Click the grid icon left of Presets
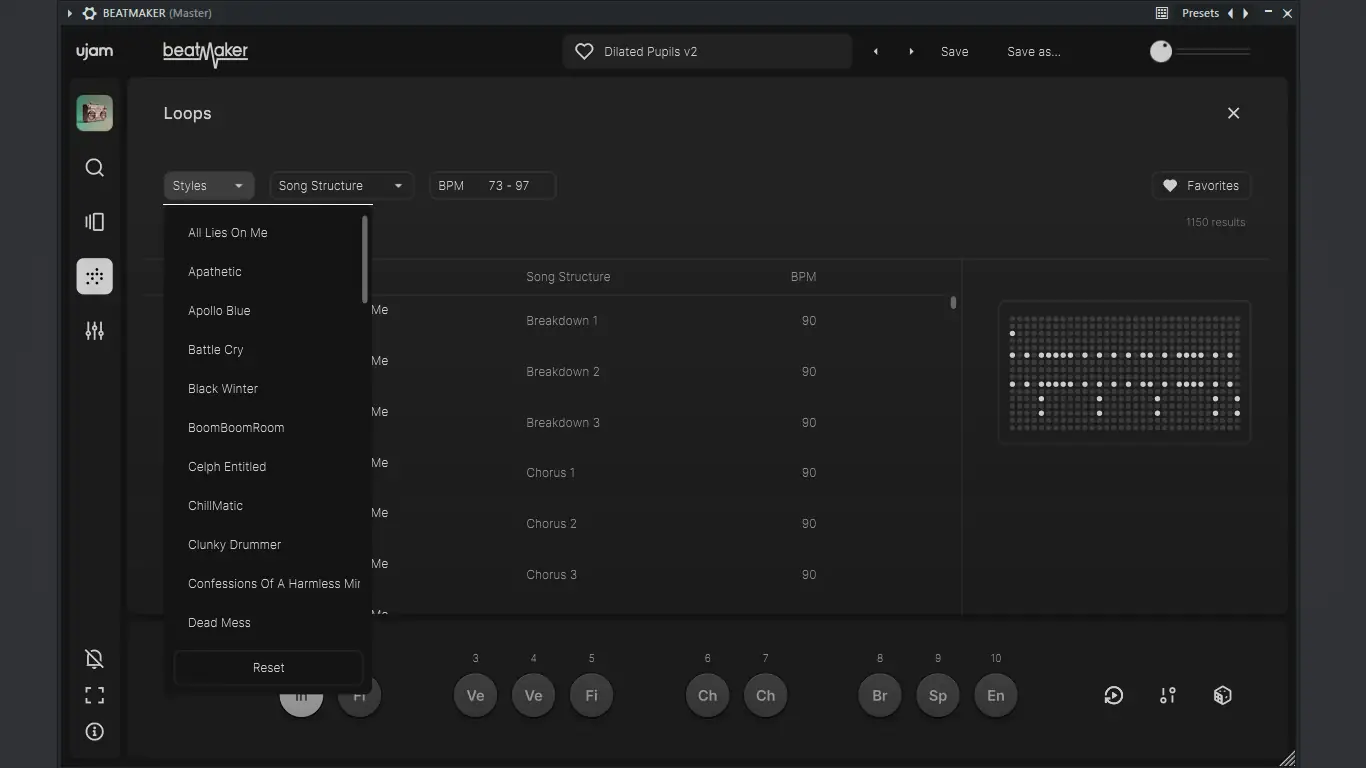Image resolution: width=1366 pixels, height=768 pixels. click(1162, 13)
